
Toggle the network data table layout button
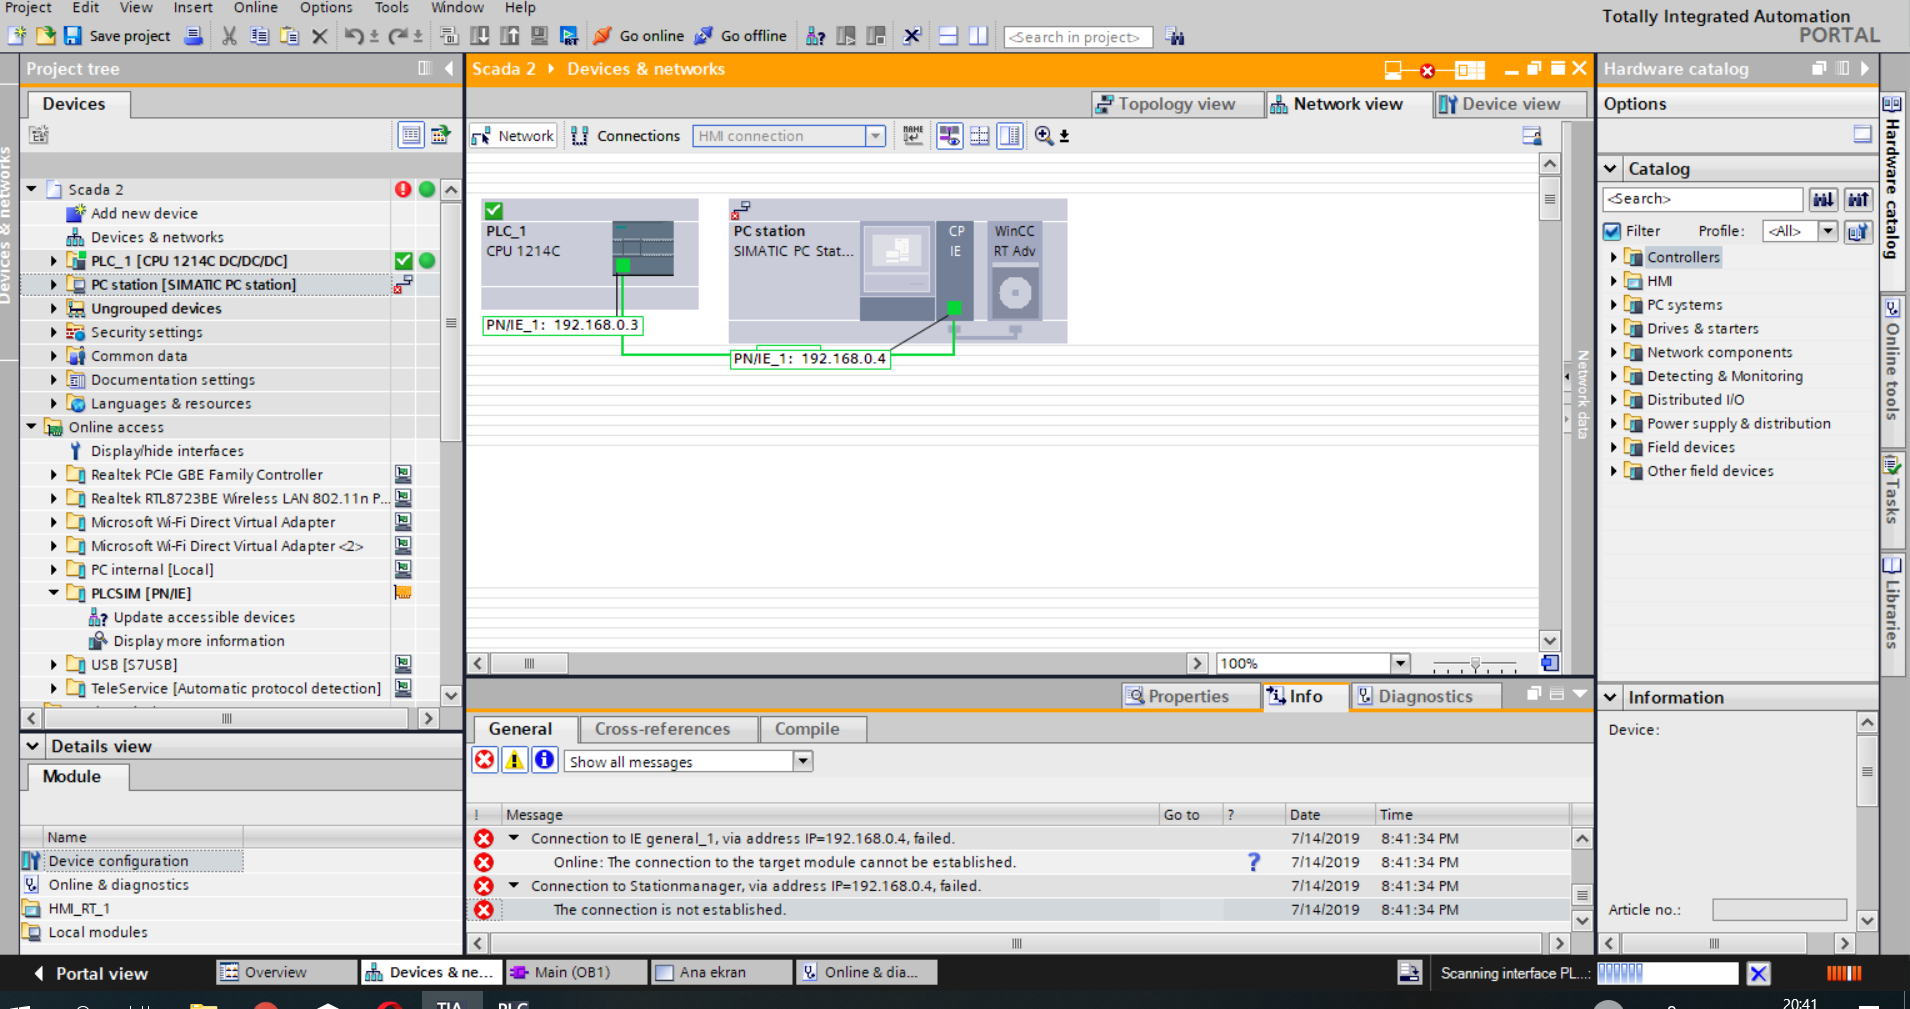pyautogui.click(x=1010, y=135)
